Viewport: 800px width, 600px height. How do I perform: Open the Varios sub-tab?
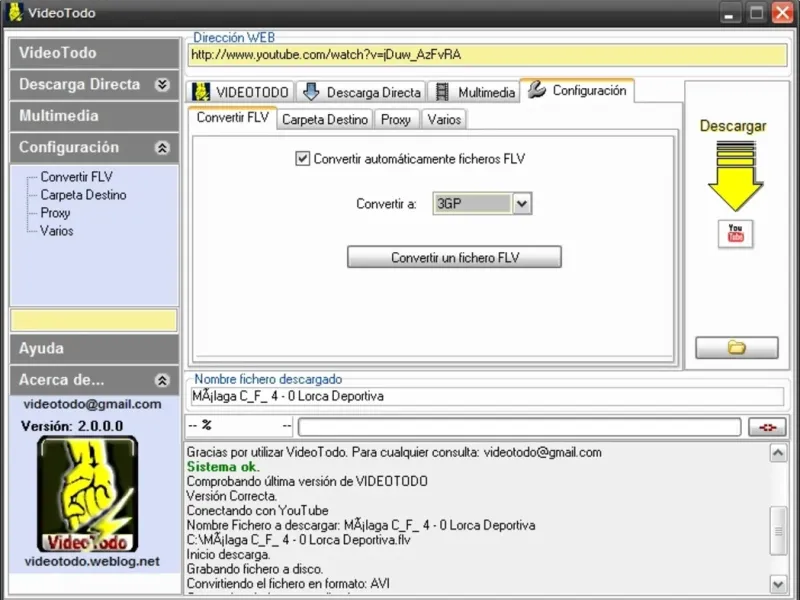click(444, 119)
